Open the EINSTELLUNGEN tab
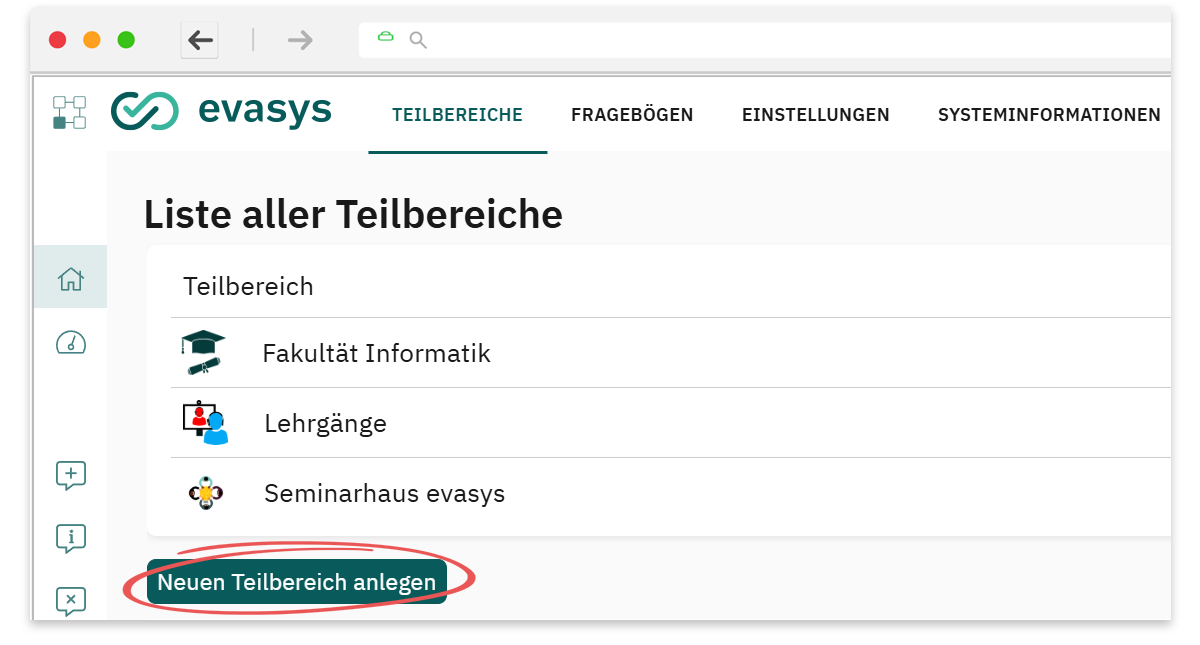 (816, 114)
